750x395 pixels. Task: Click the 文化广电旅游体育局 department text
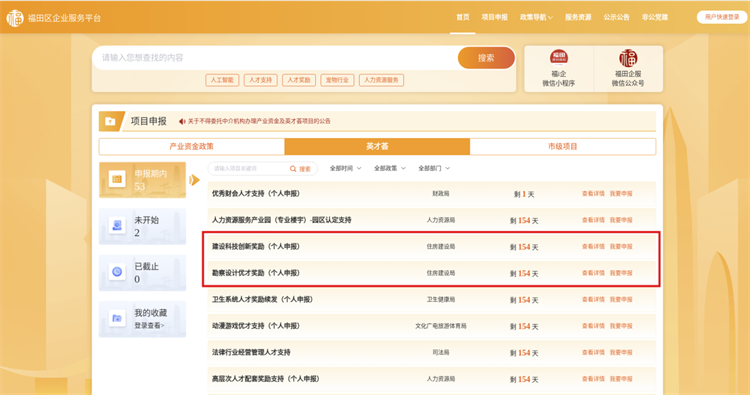441,326
